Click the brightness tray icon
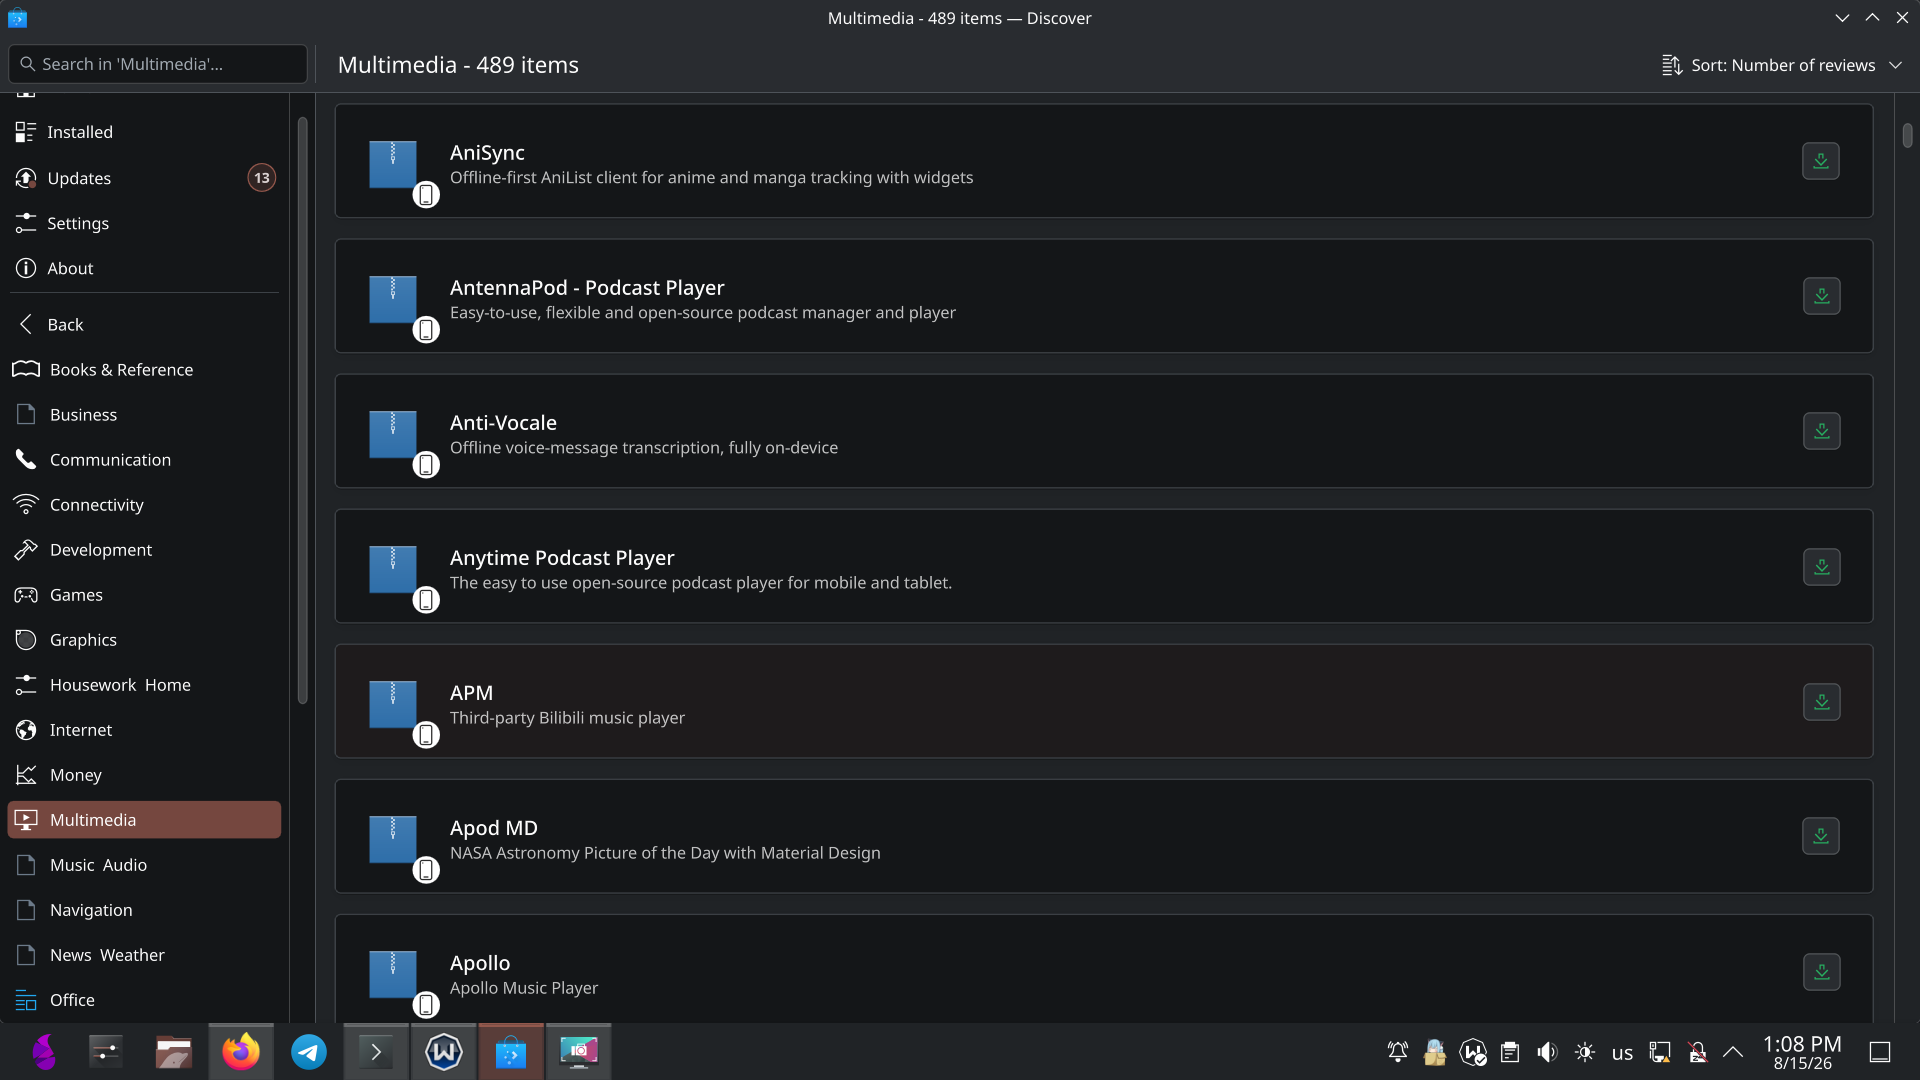1920x1080 pixels. [x=1585, y=1052]
